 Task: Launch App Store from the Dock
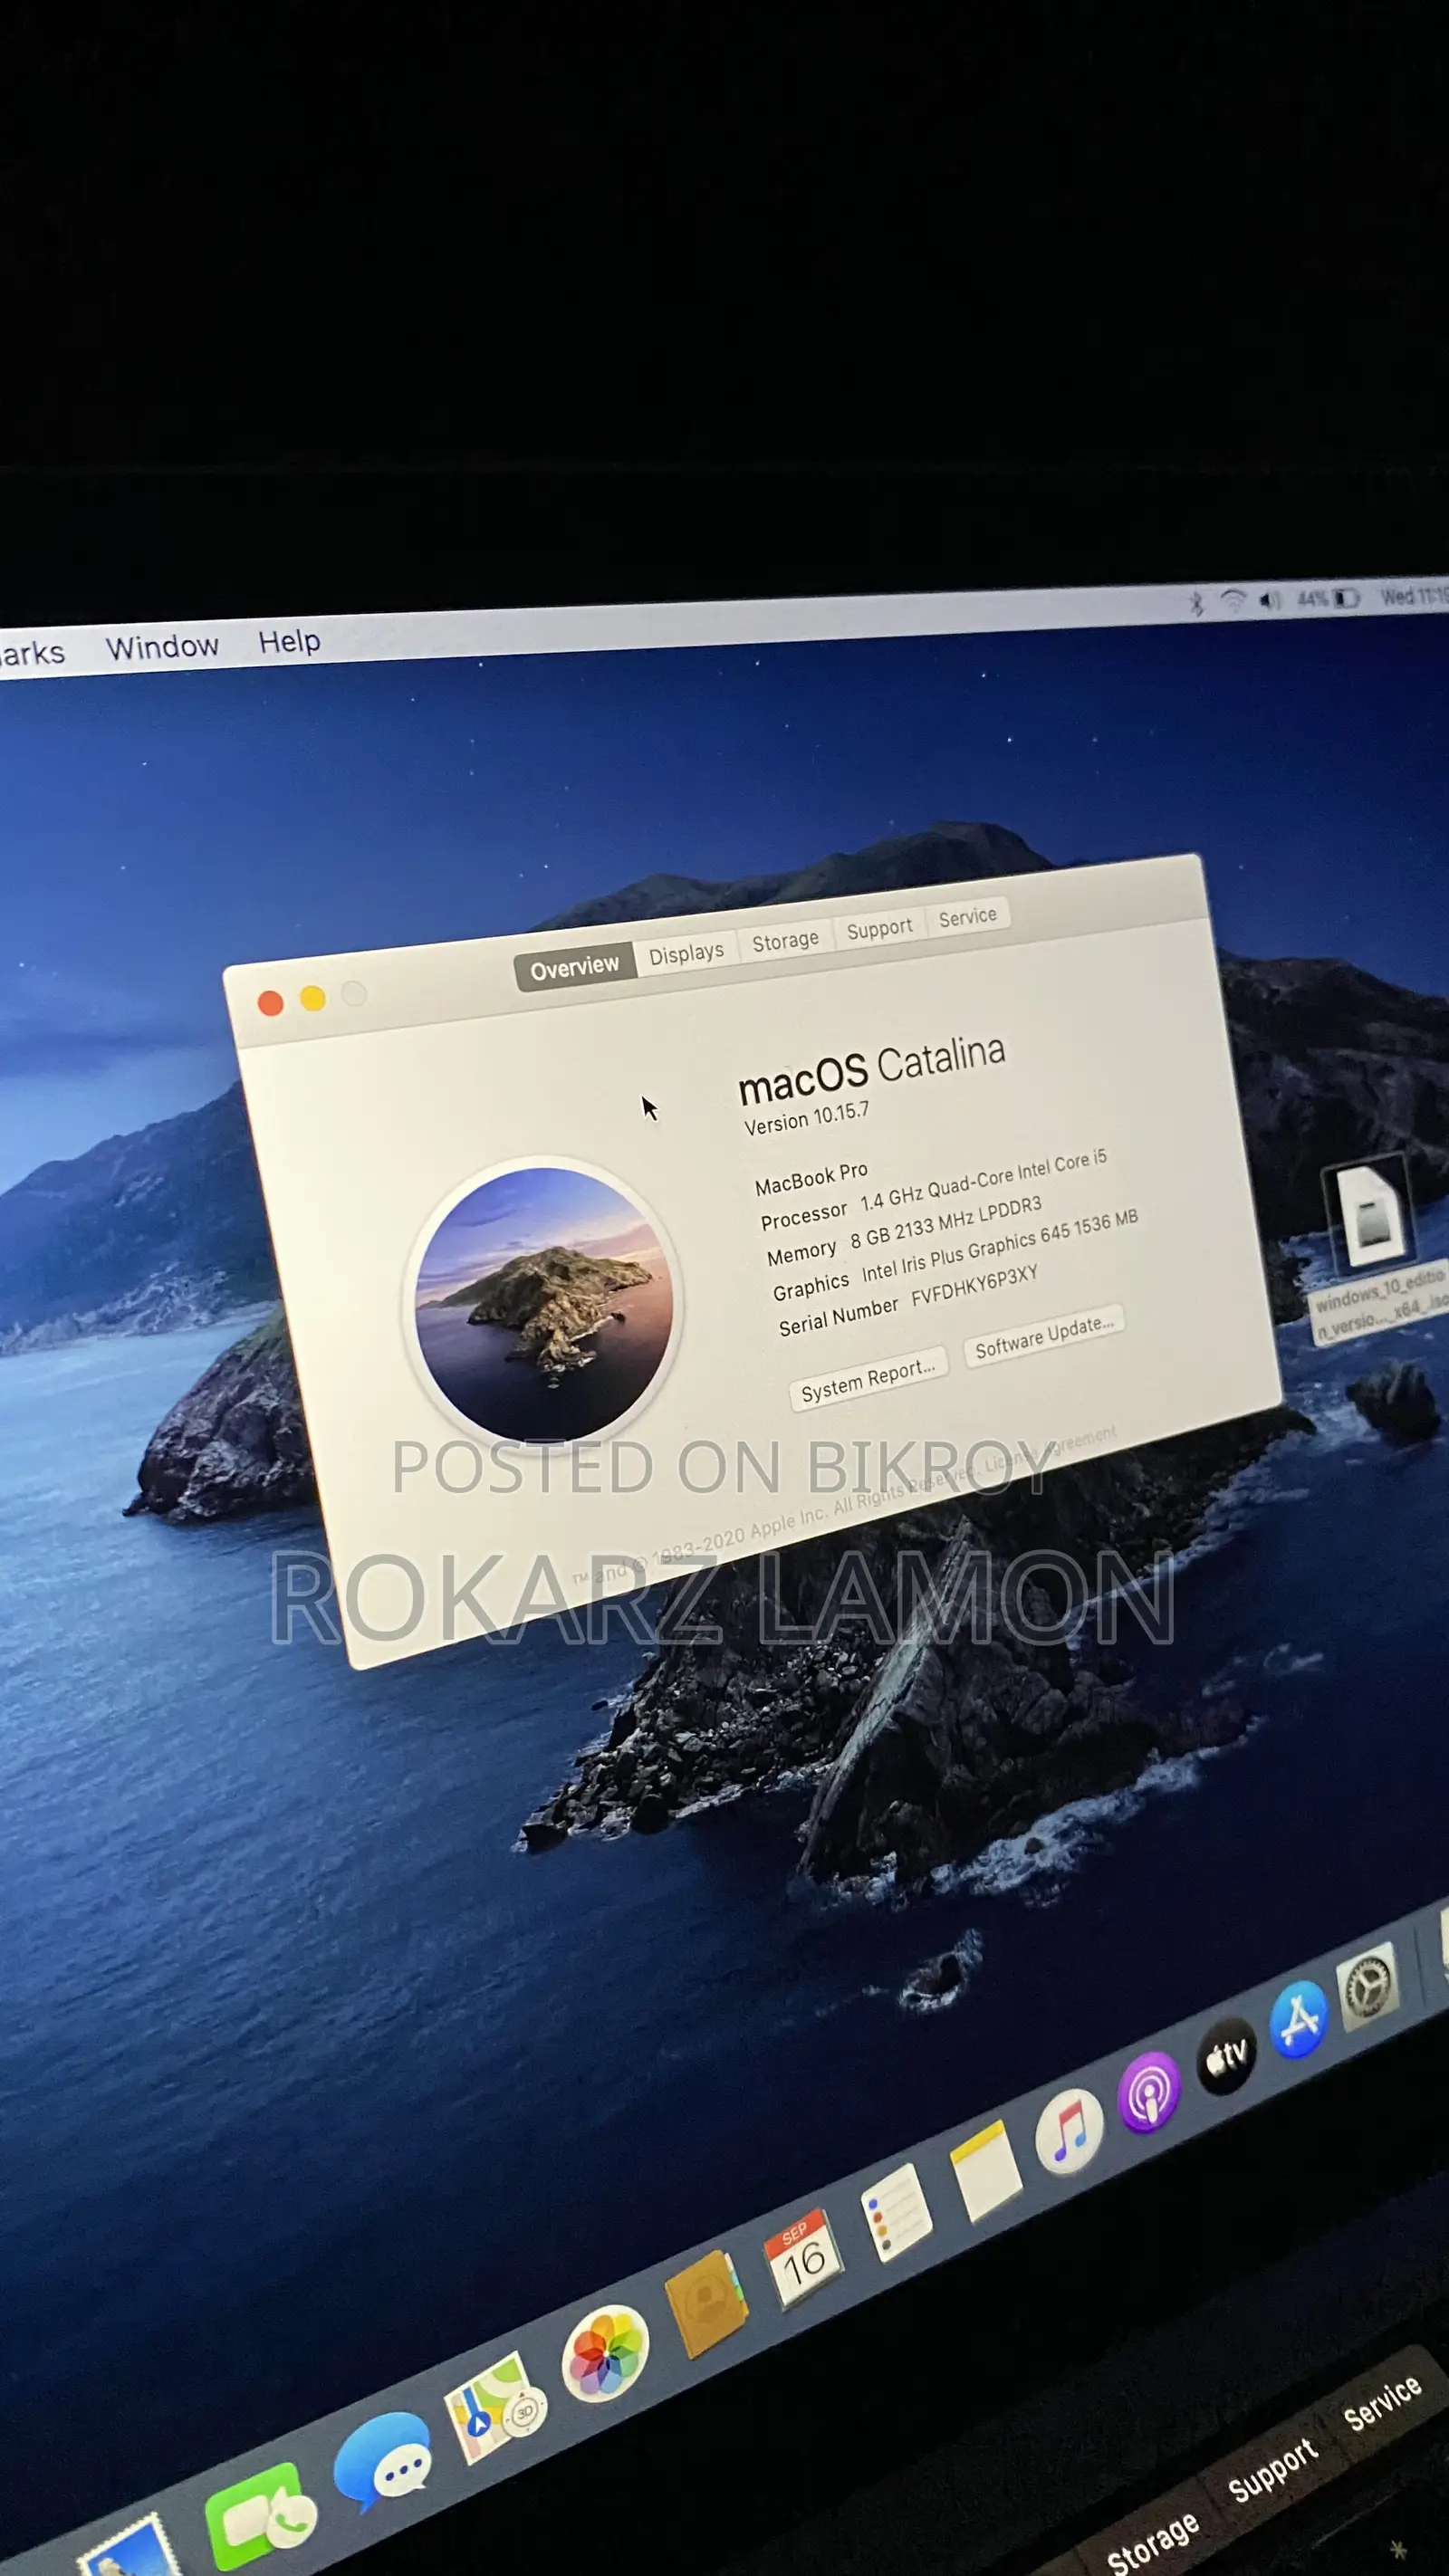(x=1298, y=2019)
